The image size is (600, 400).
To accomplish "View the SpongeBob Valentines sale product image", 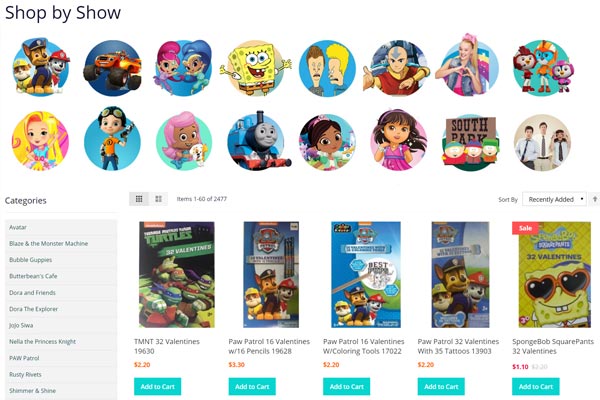I will coord(551,274).
